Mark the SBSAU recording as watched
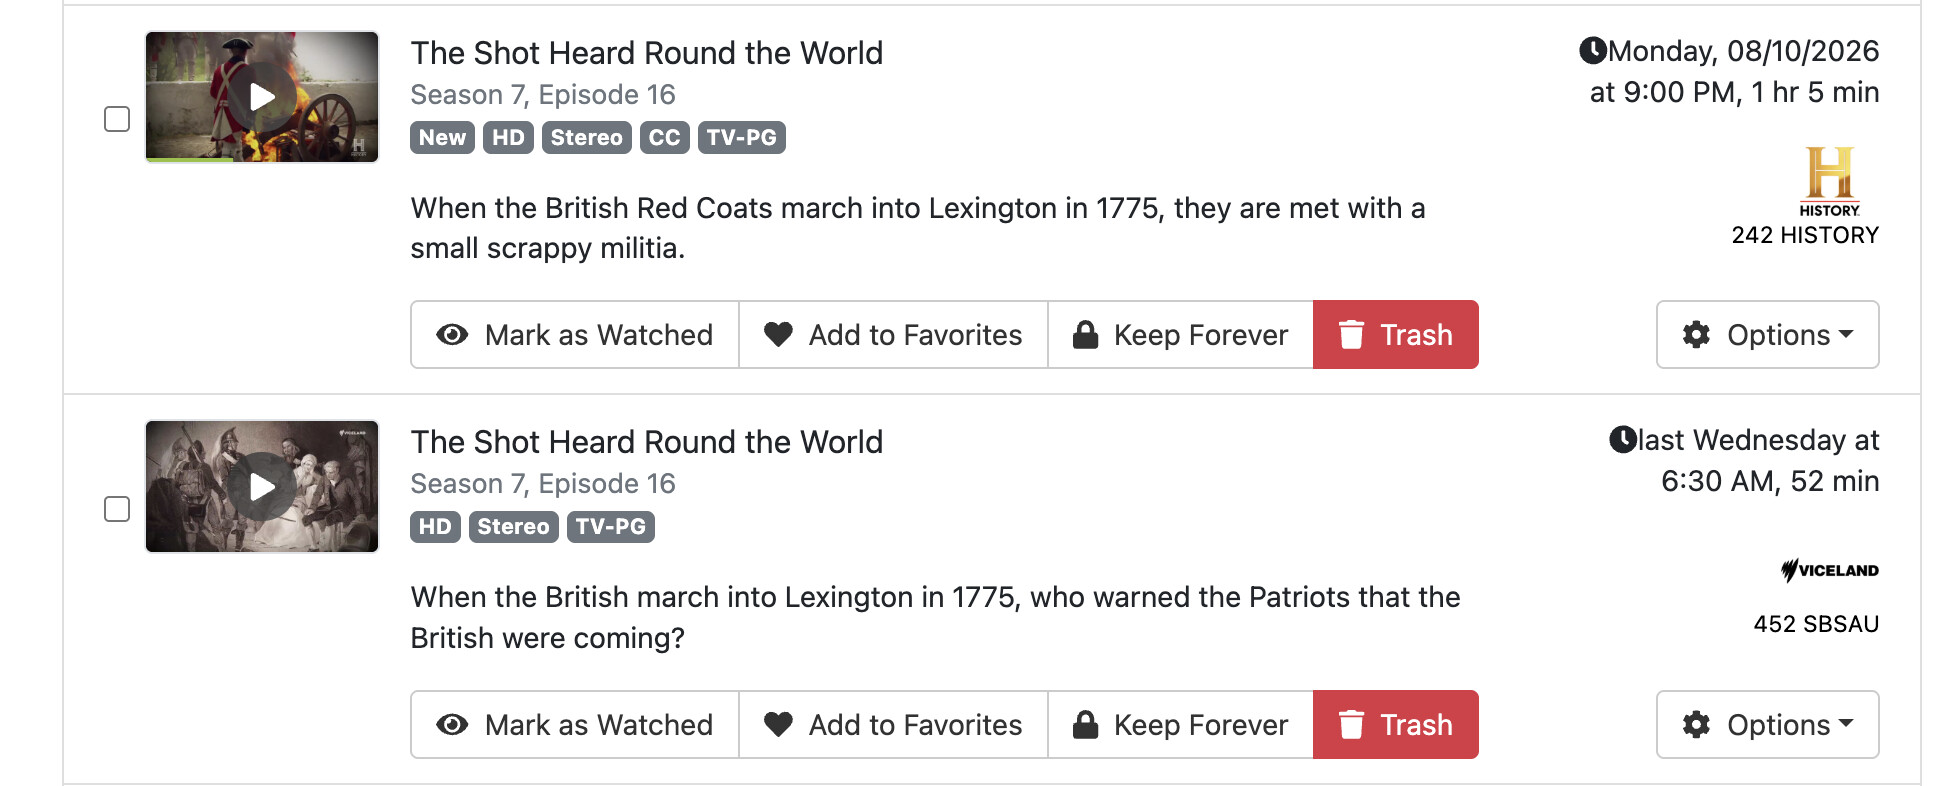1934x786 pixels. pos(575,725)
